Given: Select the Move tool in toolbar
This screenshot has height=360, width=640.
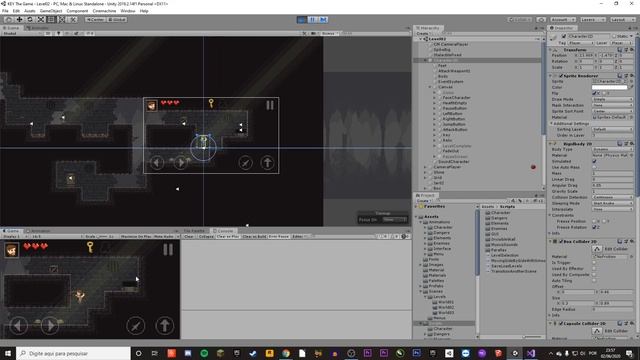Looking at the screenshot, I should (19, 19).
